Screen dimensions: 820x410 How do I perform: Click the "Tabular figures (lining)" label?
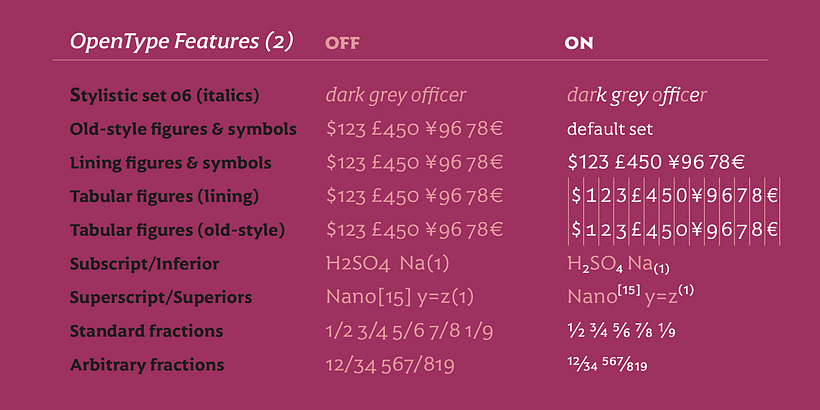pyautogui.click(x=165, y=196)
